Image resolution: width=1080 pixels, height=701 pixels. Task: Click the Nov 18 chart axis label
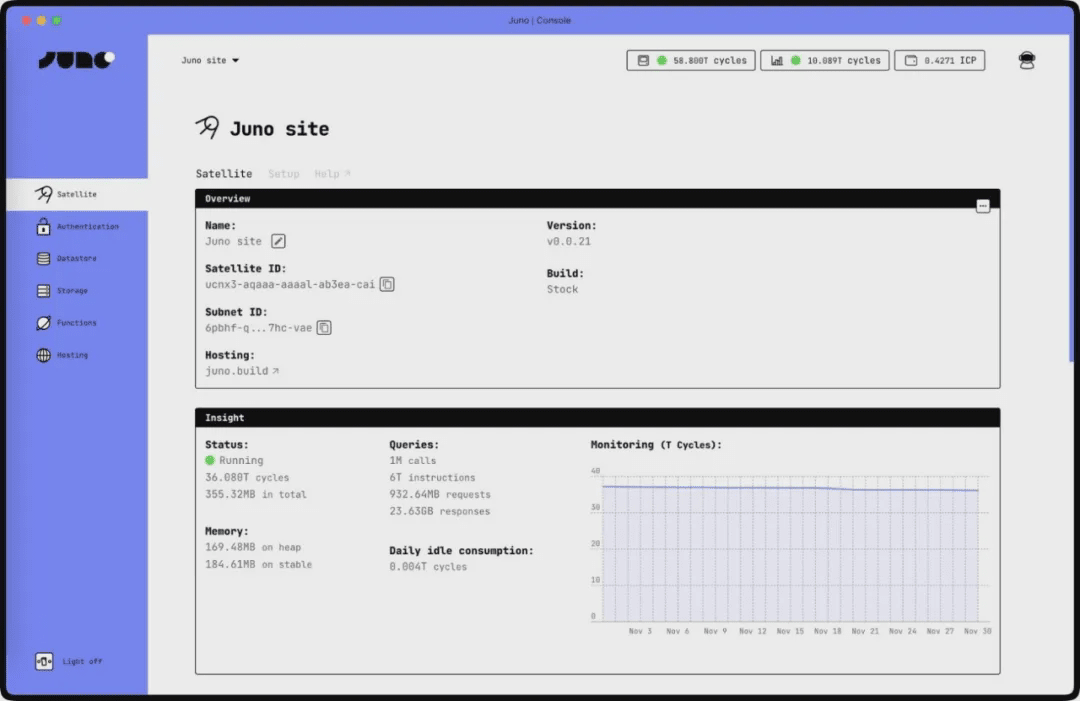pos(827,631)
